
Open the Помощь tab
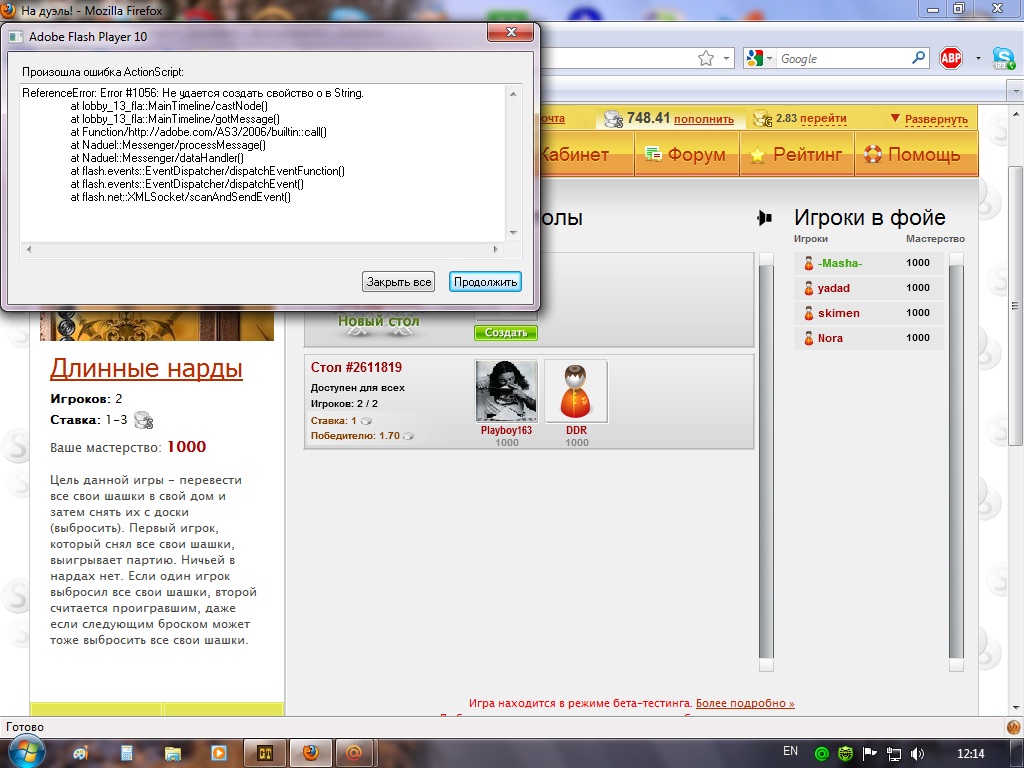912,155
